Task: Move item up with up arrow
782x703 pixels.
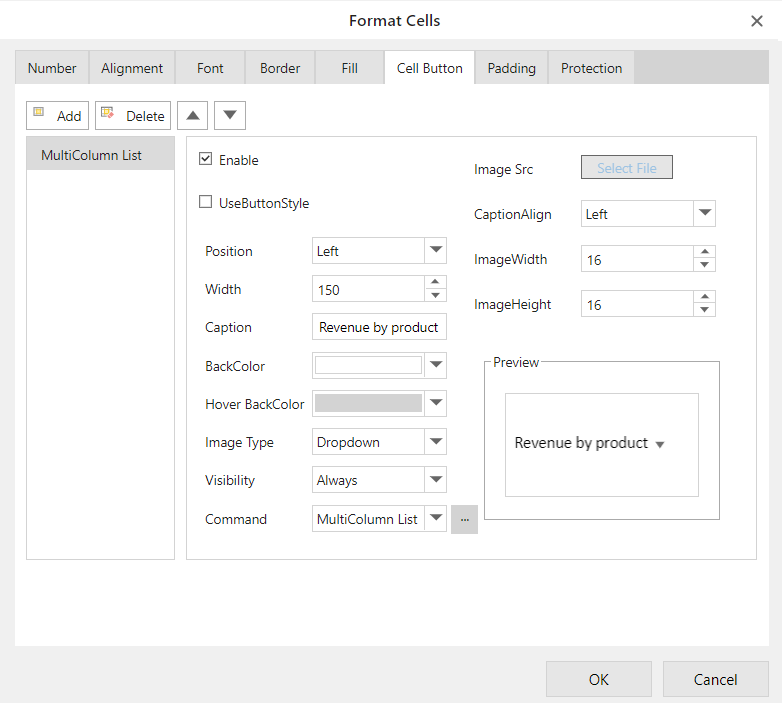Action: coord(192,116)
